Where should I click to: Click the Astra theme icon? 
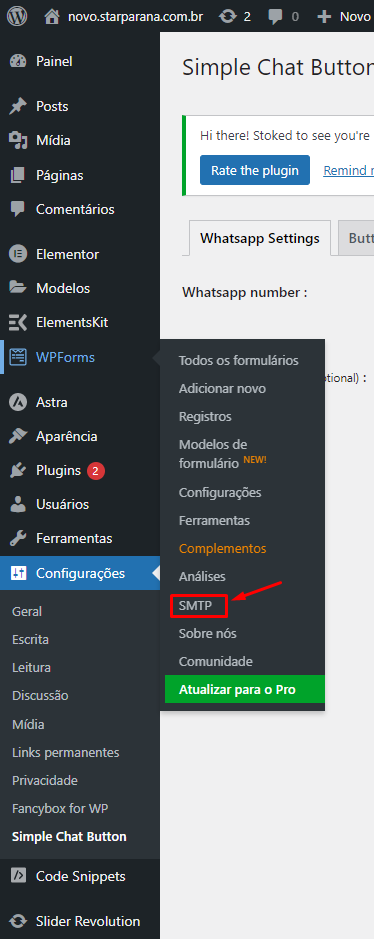tap(19, 402)
